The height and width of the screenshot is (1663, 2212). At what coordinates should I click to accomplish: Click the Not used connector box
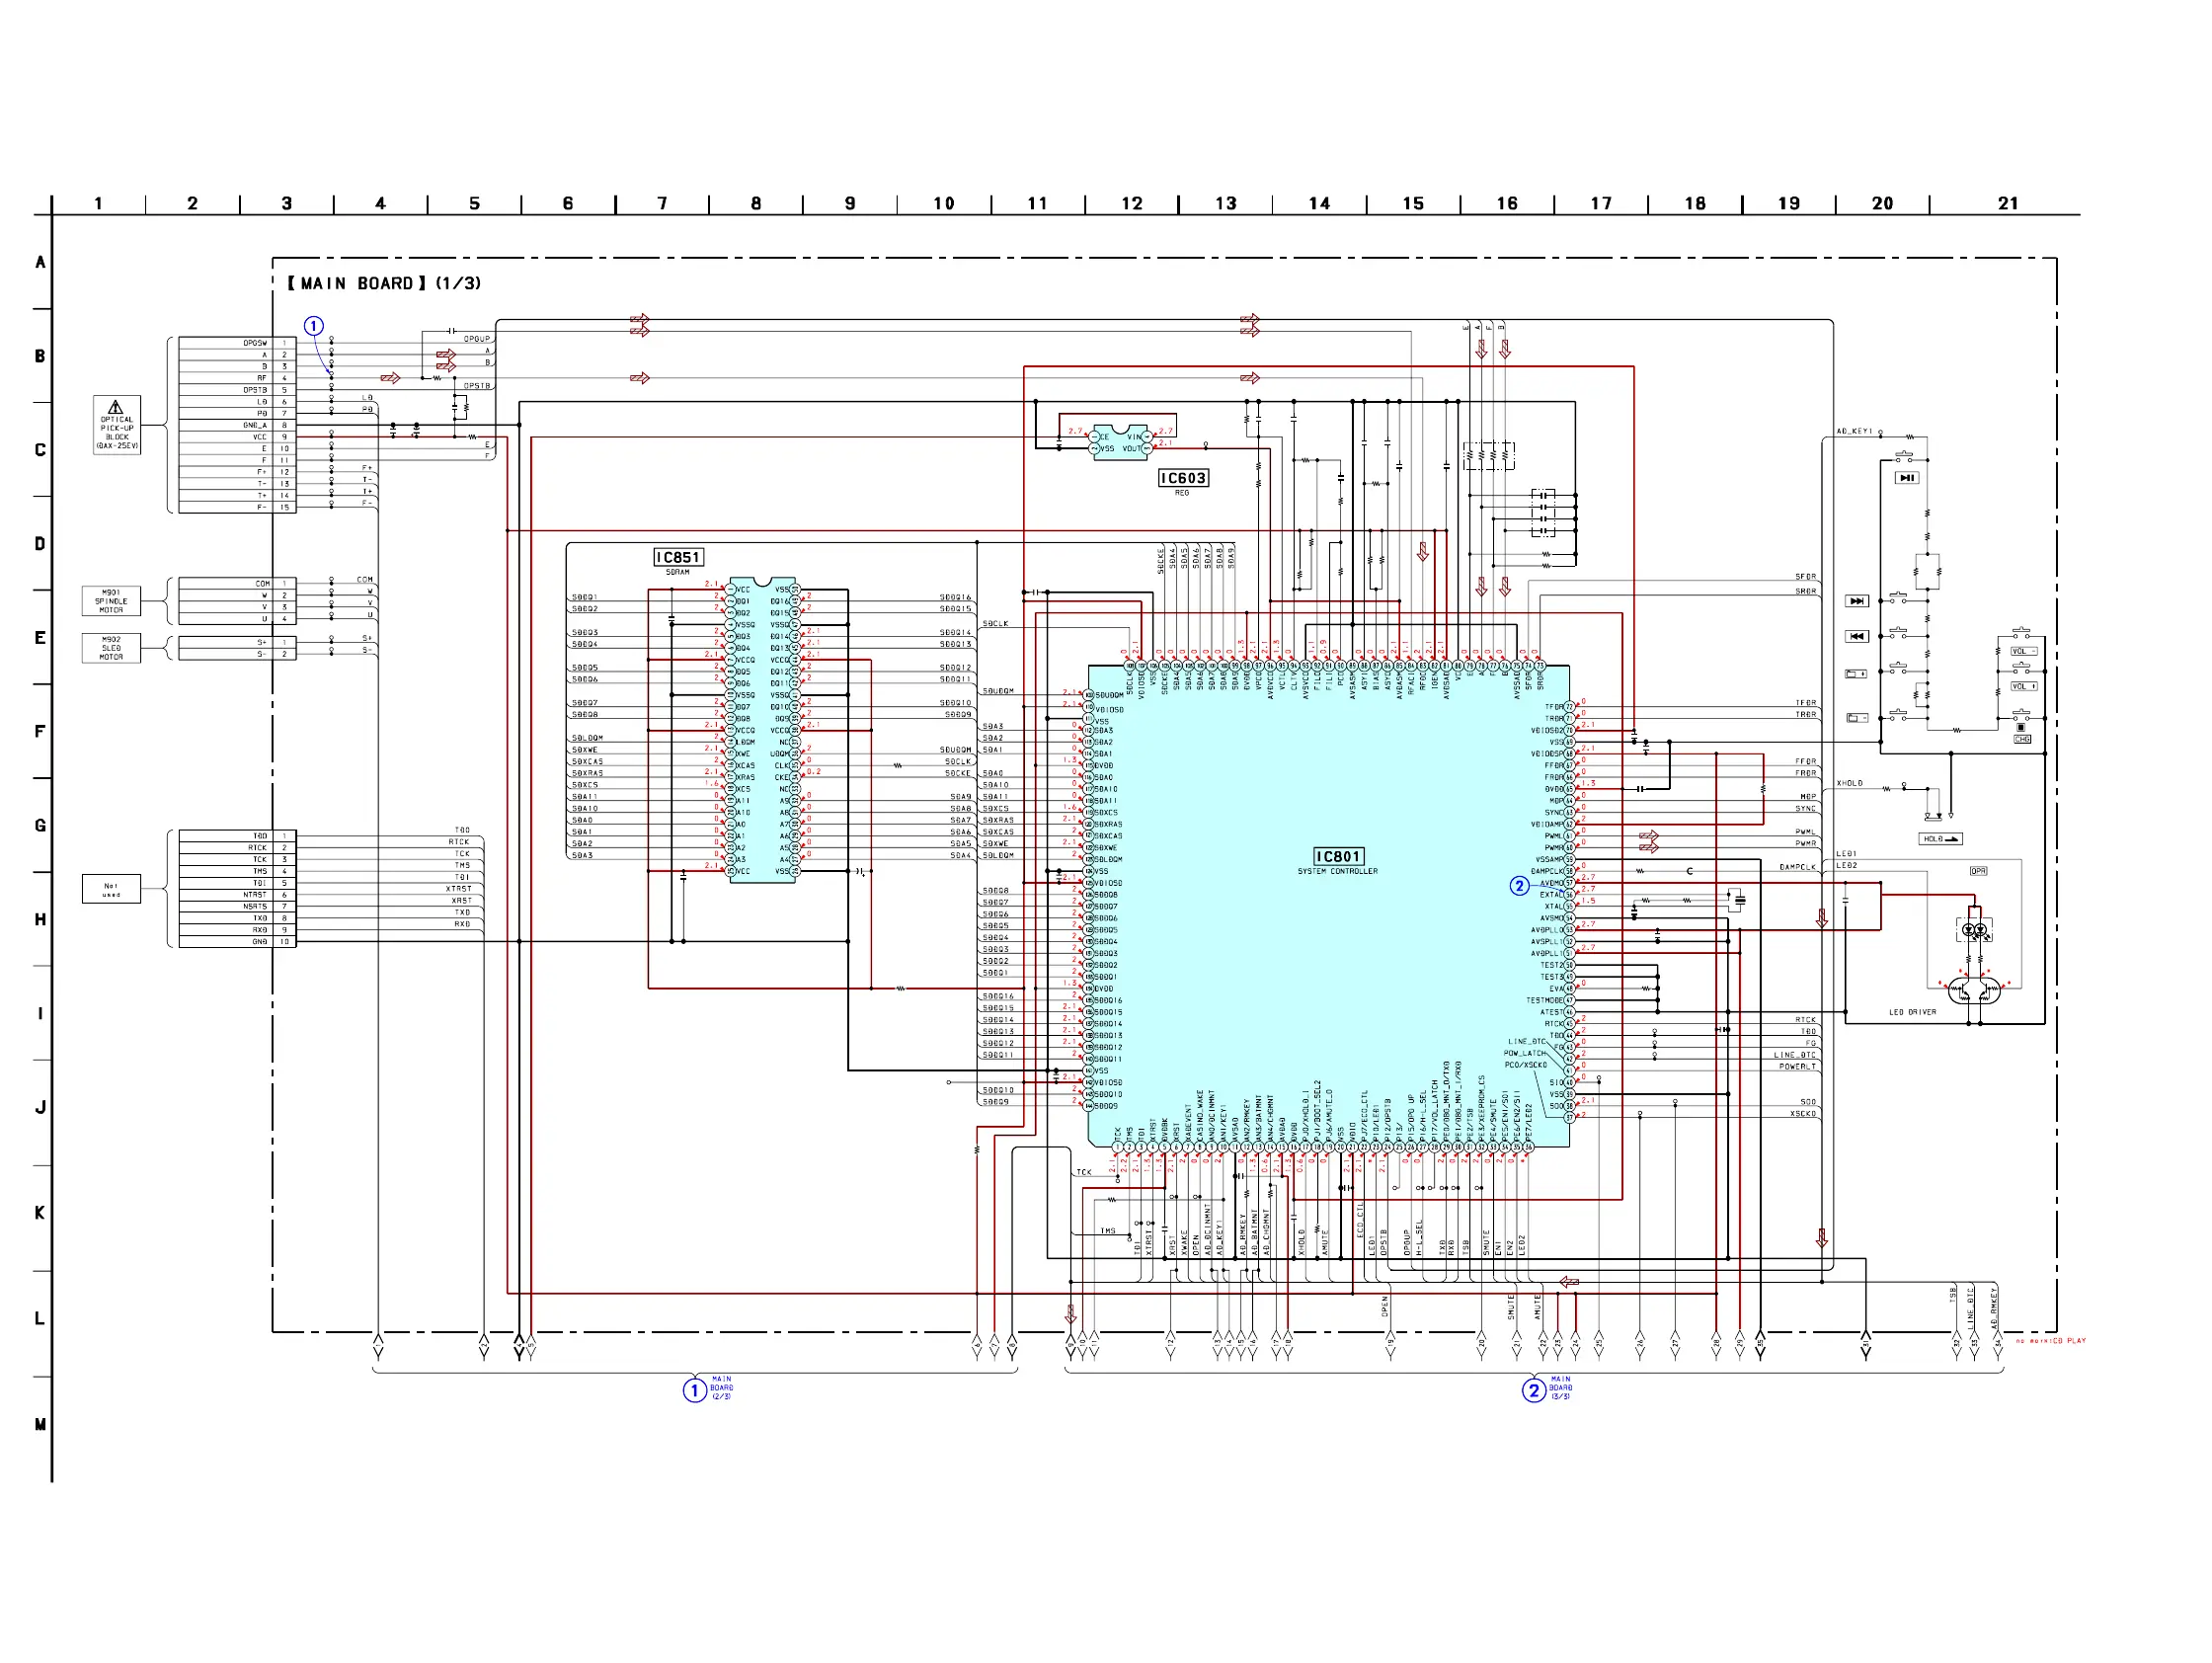[x=111, y=889]
